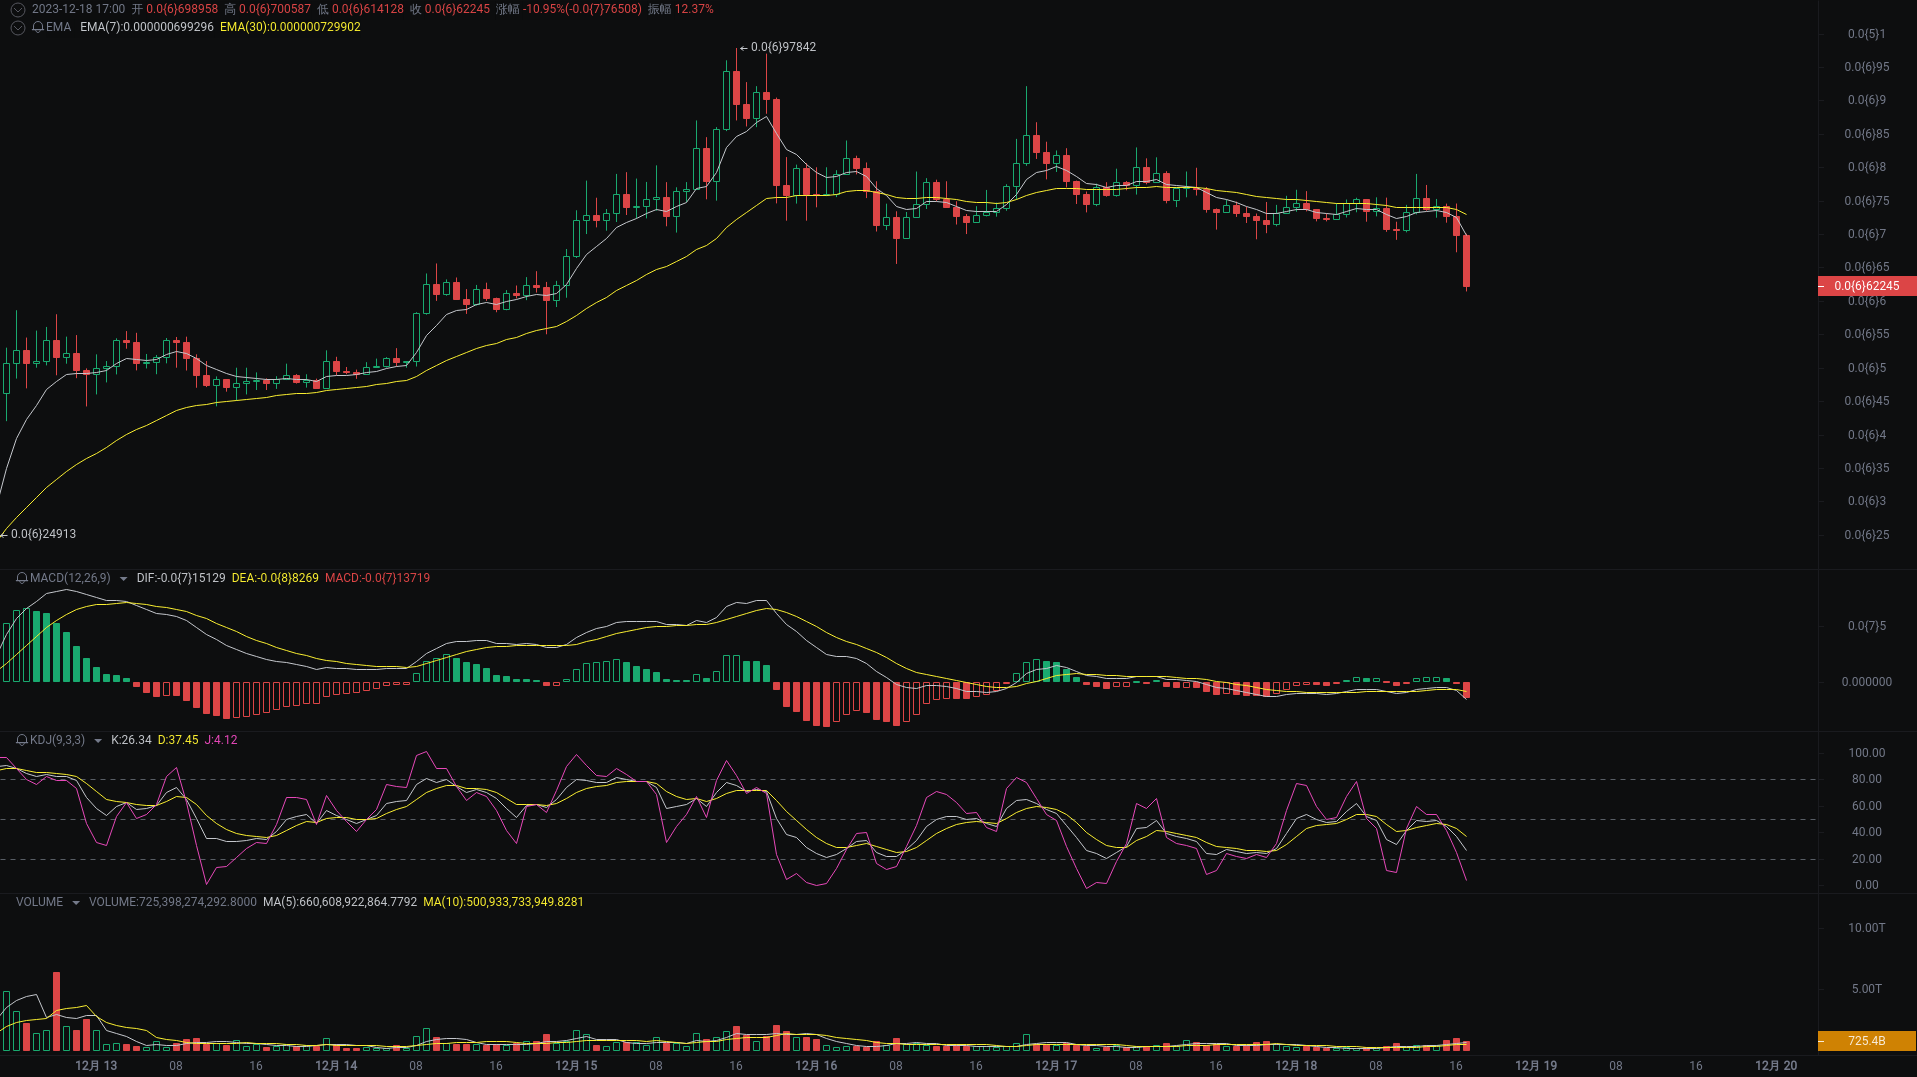Open the MACD(12,26,9) dropdown arrow
1917x1077 pixels.
coord(123,579)
